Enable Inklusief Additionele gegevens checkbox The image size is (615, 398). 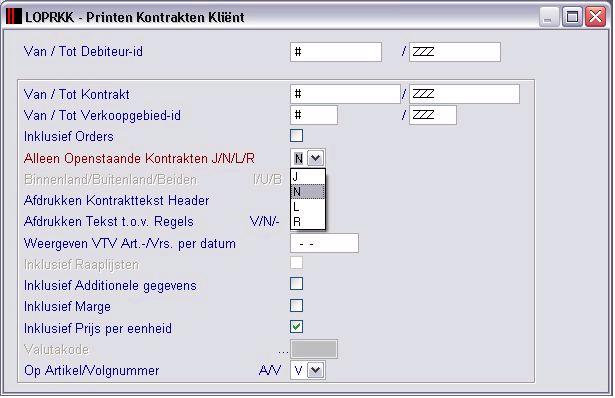click(297, 284)
